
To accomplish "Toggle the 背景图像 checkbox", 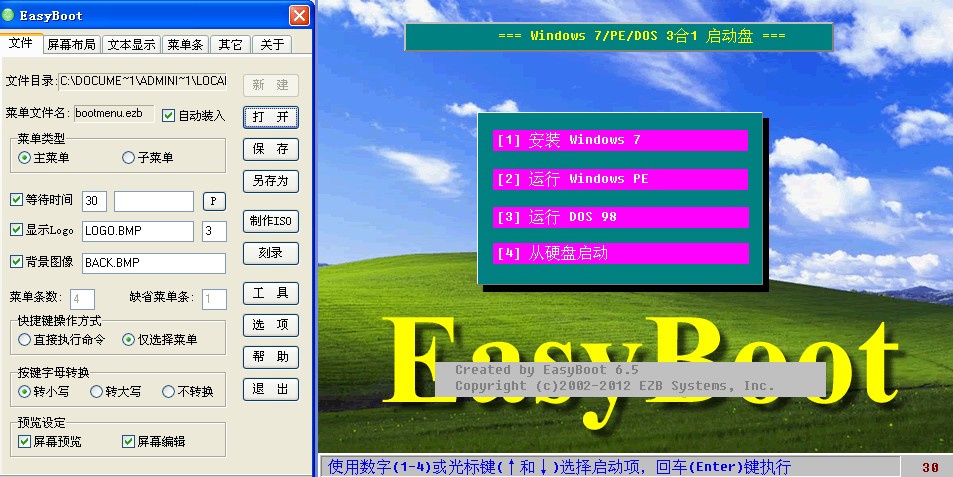I will point(17,262).
